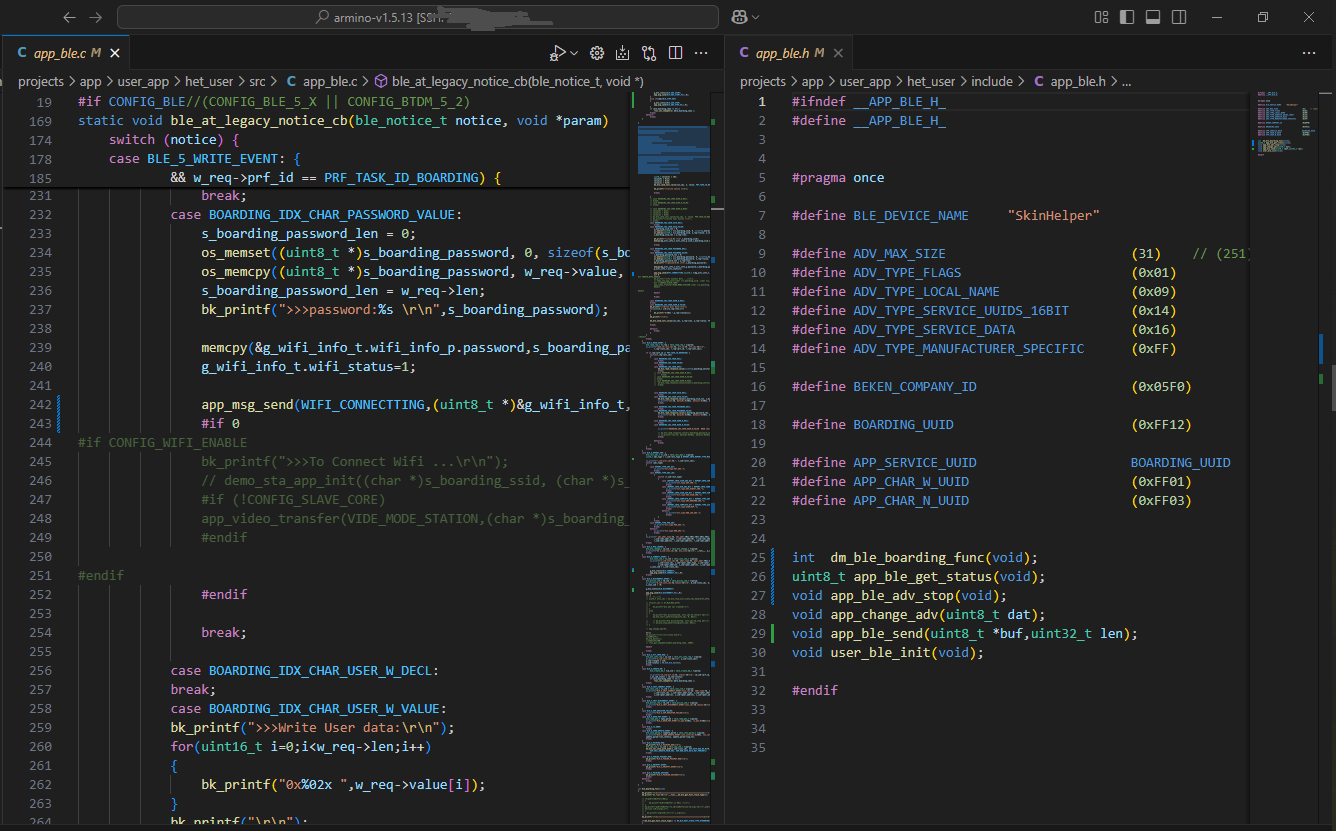
Task: Open 'include' breadcrumb in right editor
Action: coord(992,81)
